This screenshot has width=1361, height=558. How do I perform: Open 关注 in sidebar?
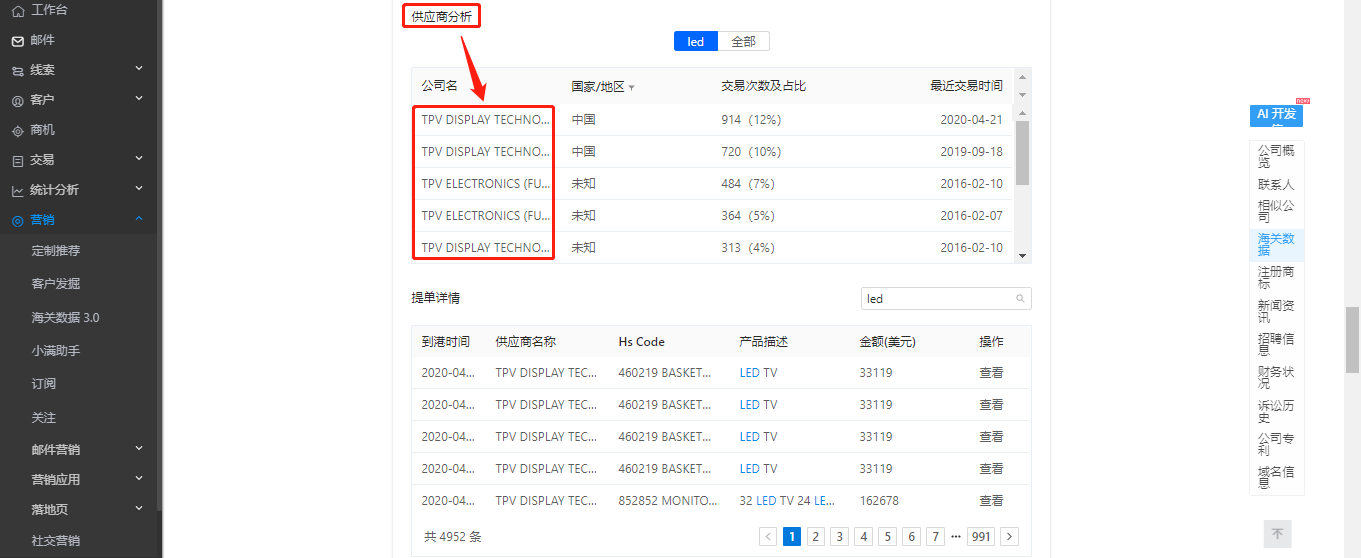(x=44, y=418)
